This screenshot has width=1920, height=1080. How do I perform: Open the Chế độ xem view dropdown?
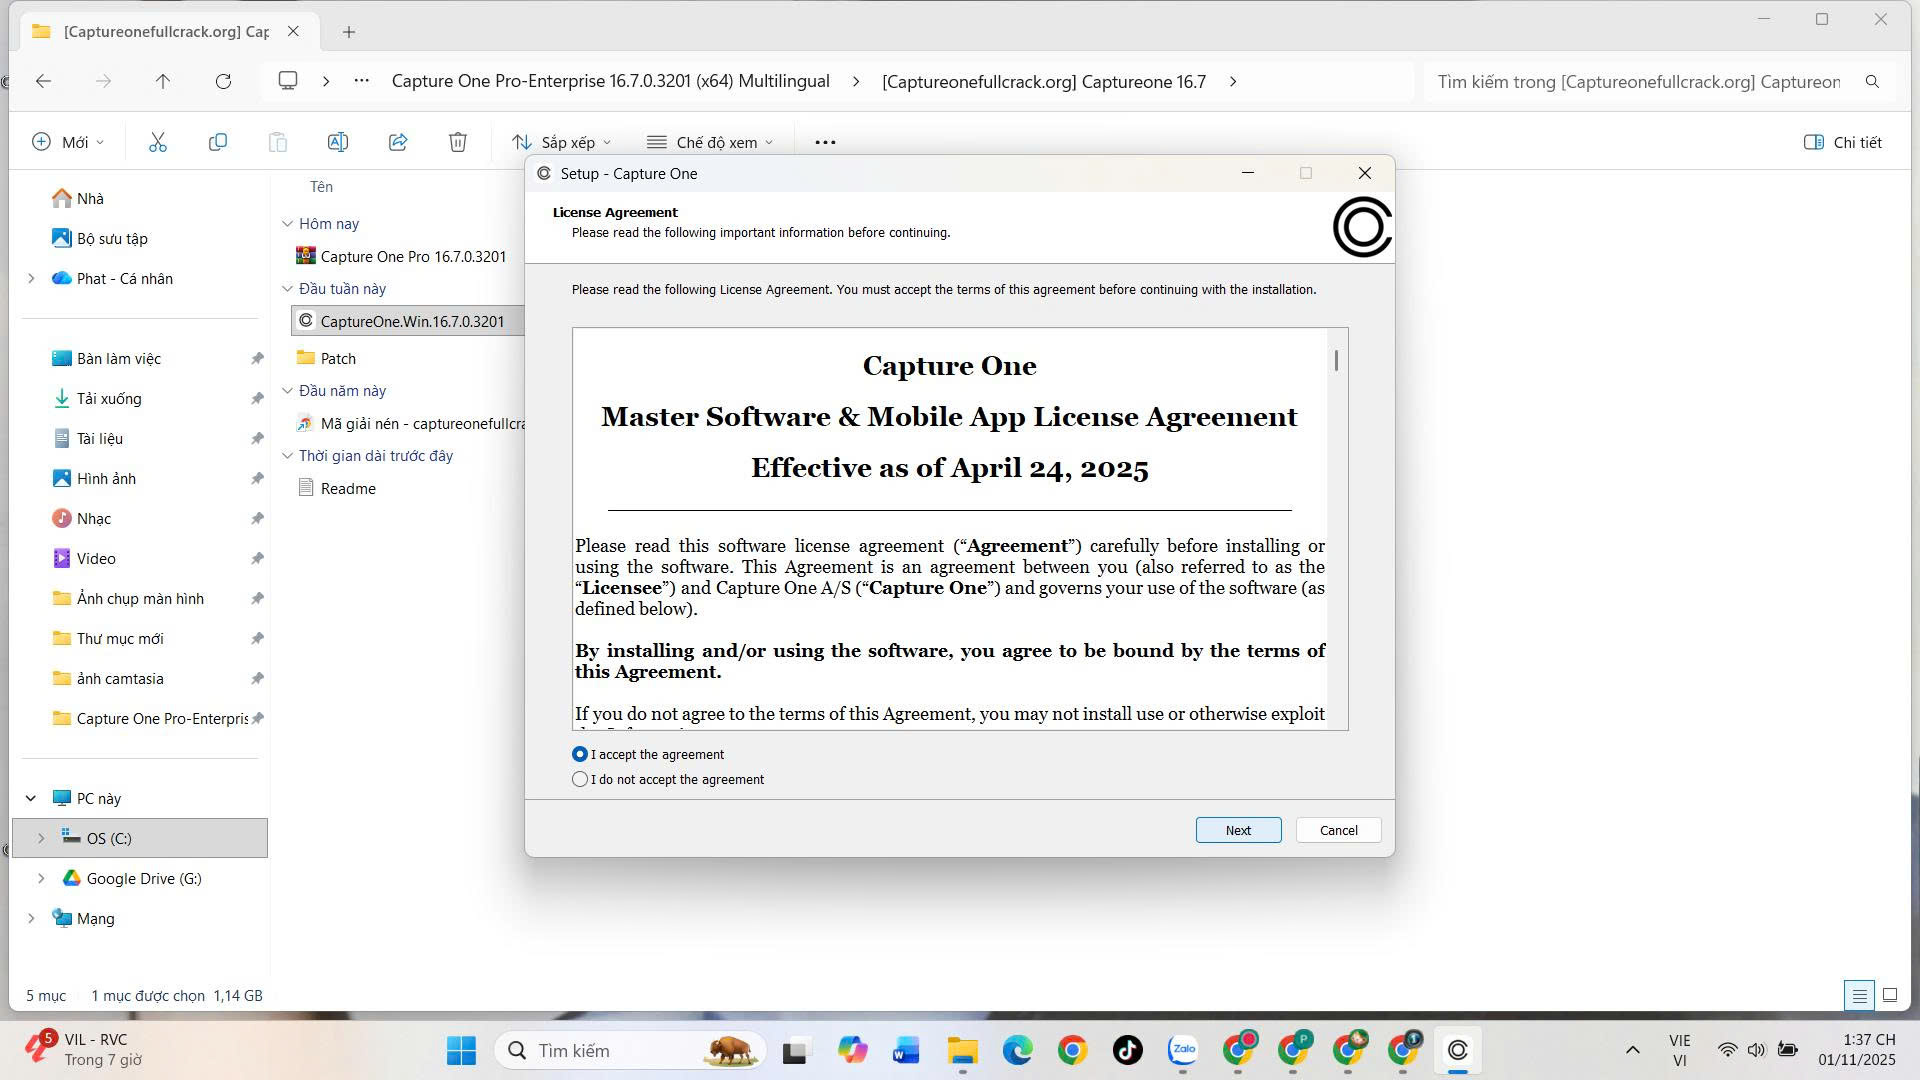pyautogui.click(x=710, y=142)
